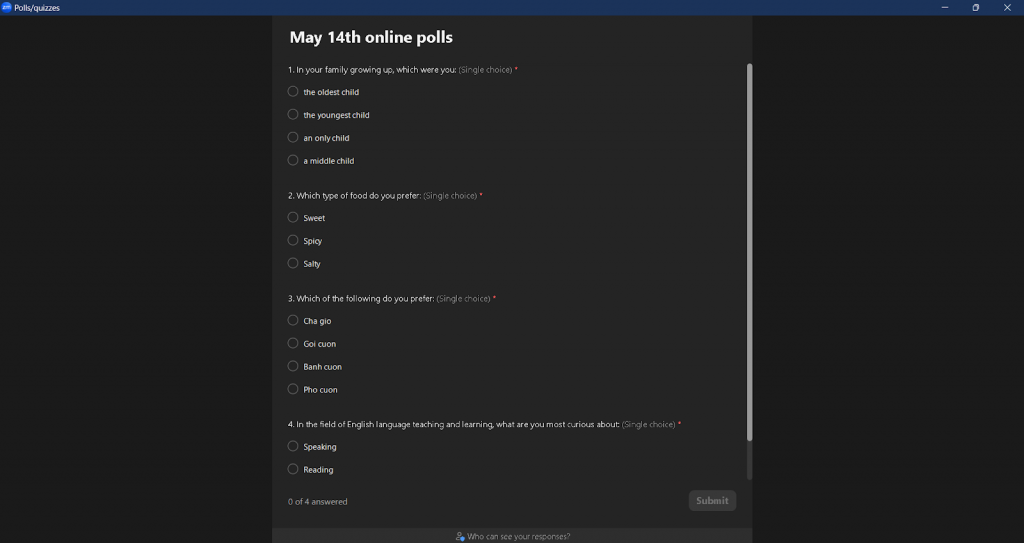Click the Submit button
The image size is (1024, 543).
pyautogui.click(x=712, y=501)
